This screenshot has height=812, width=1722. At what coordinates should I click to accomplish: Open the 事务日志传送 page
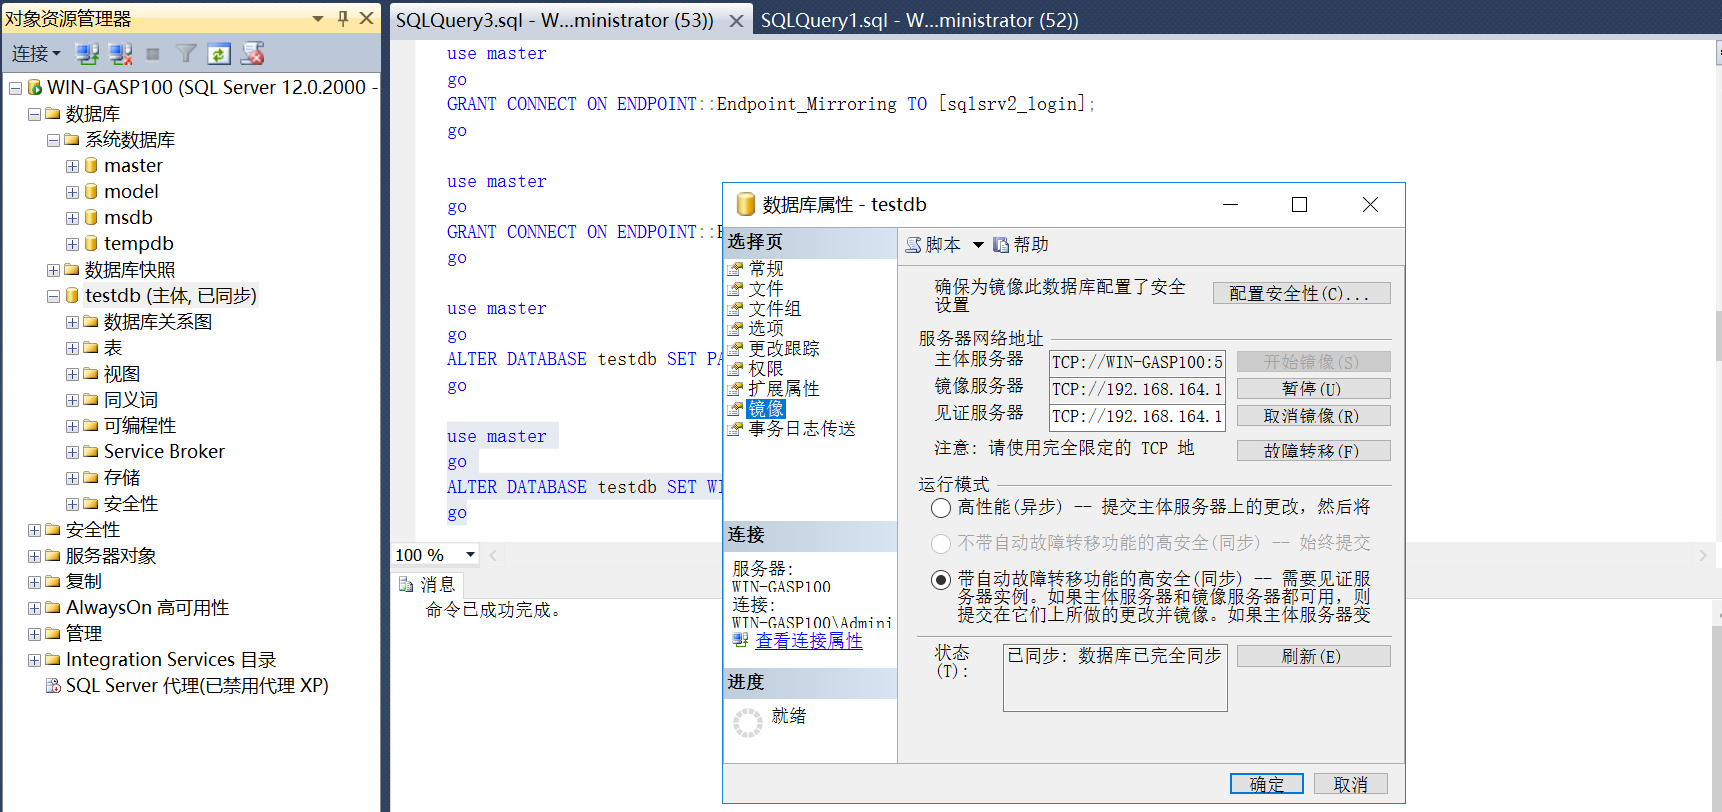click(x=801, y=429)
